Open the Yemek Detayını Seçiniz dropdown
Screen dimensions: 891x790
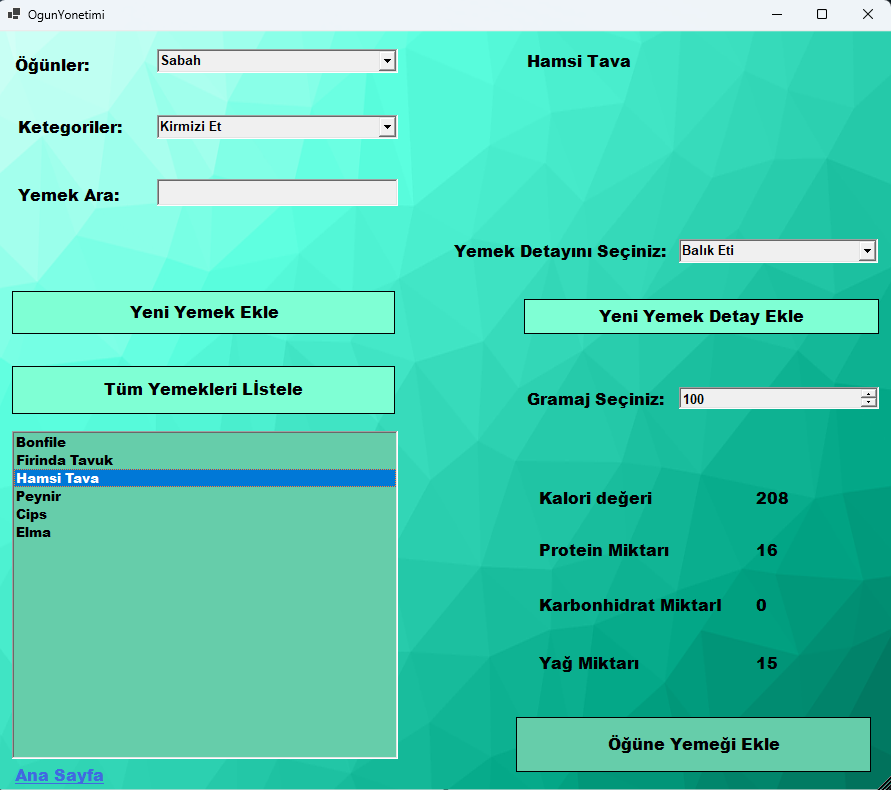pyautogui.click(x=778, y=251)
